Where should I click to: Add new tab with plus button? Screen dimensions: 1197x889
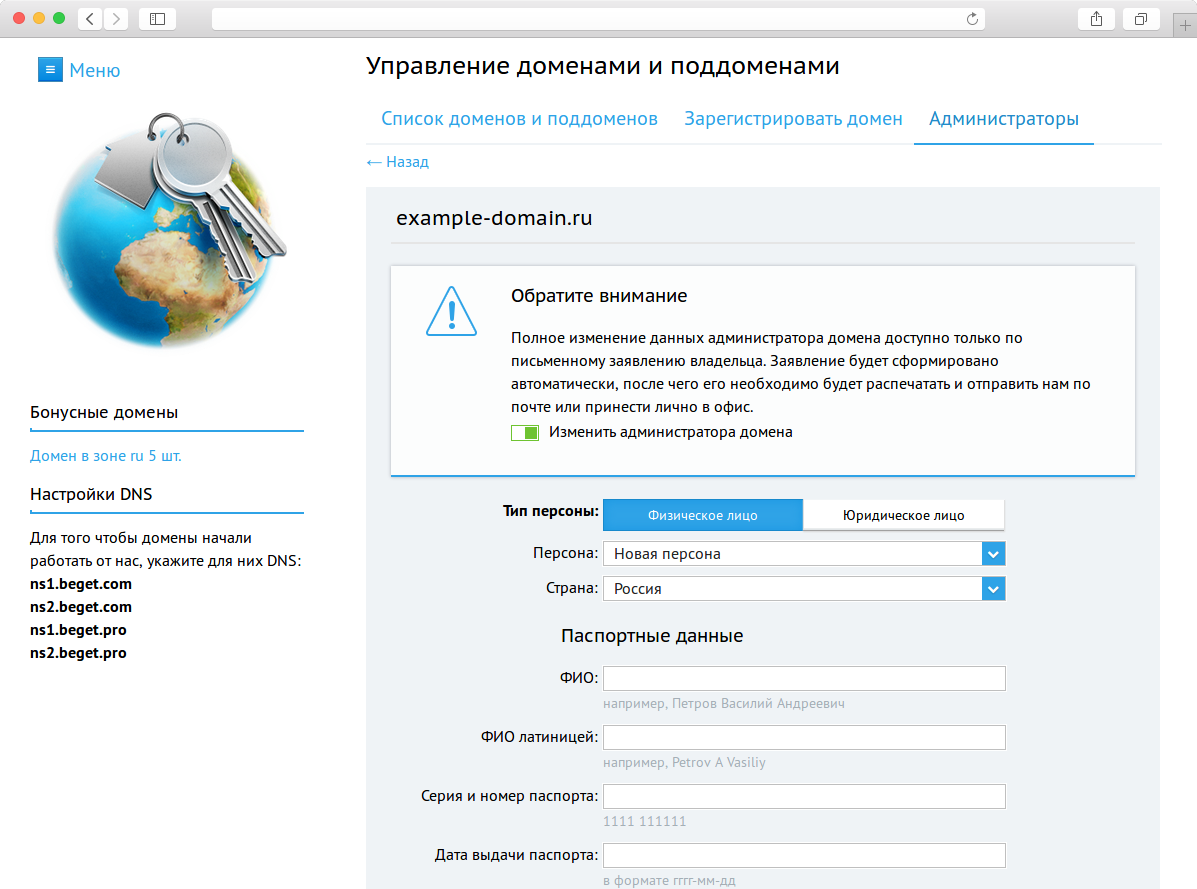[x=1185, y=25]
